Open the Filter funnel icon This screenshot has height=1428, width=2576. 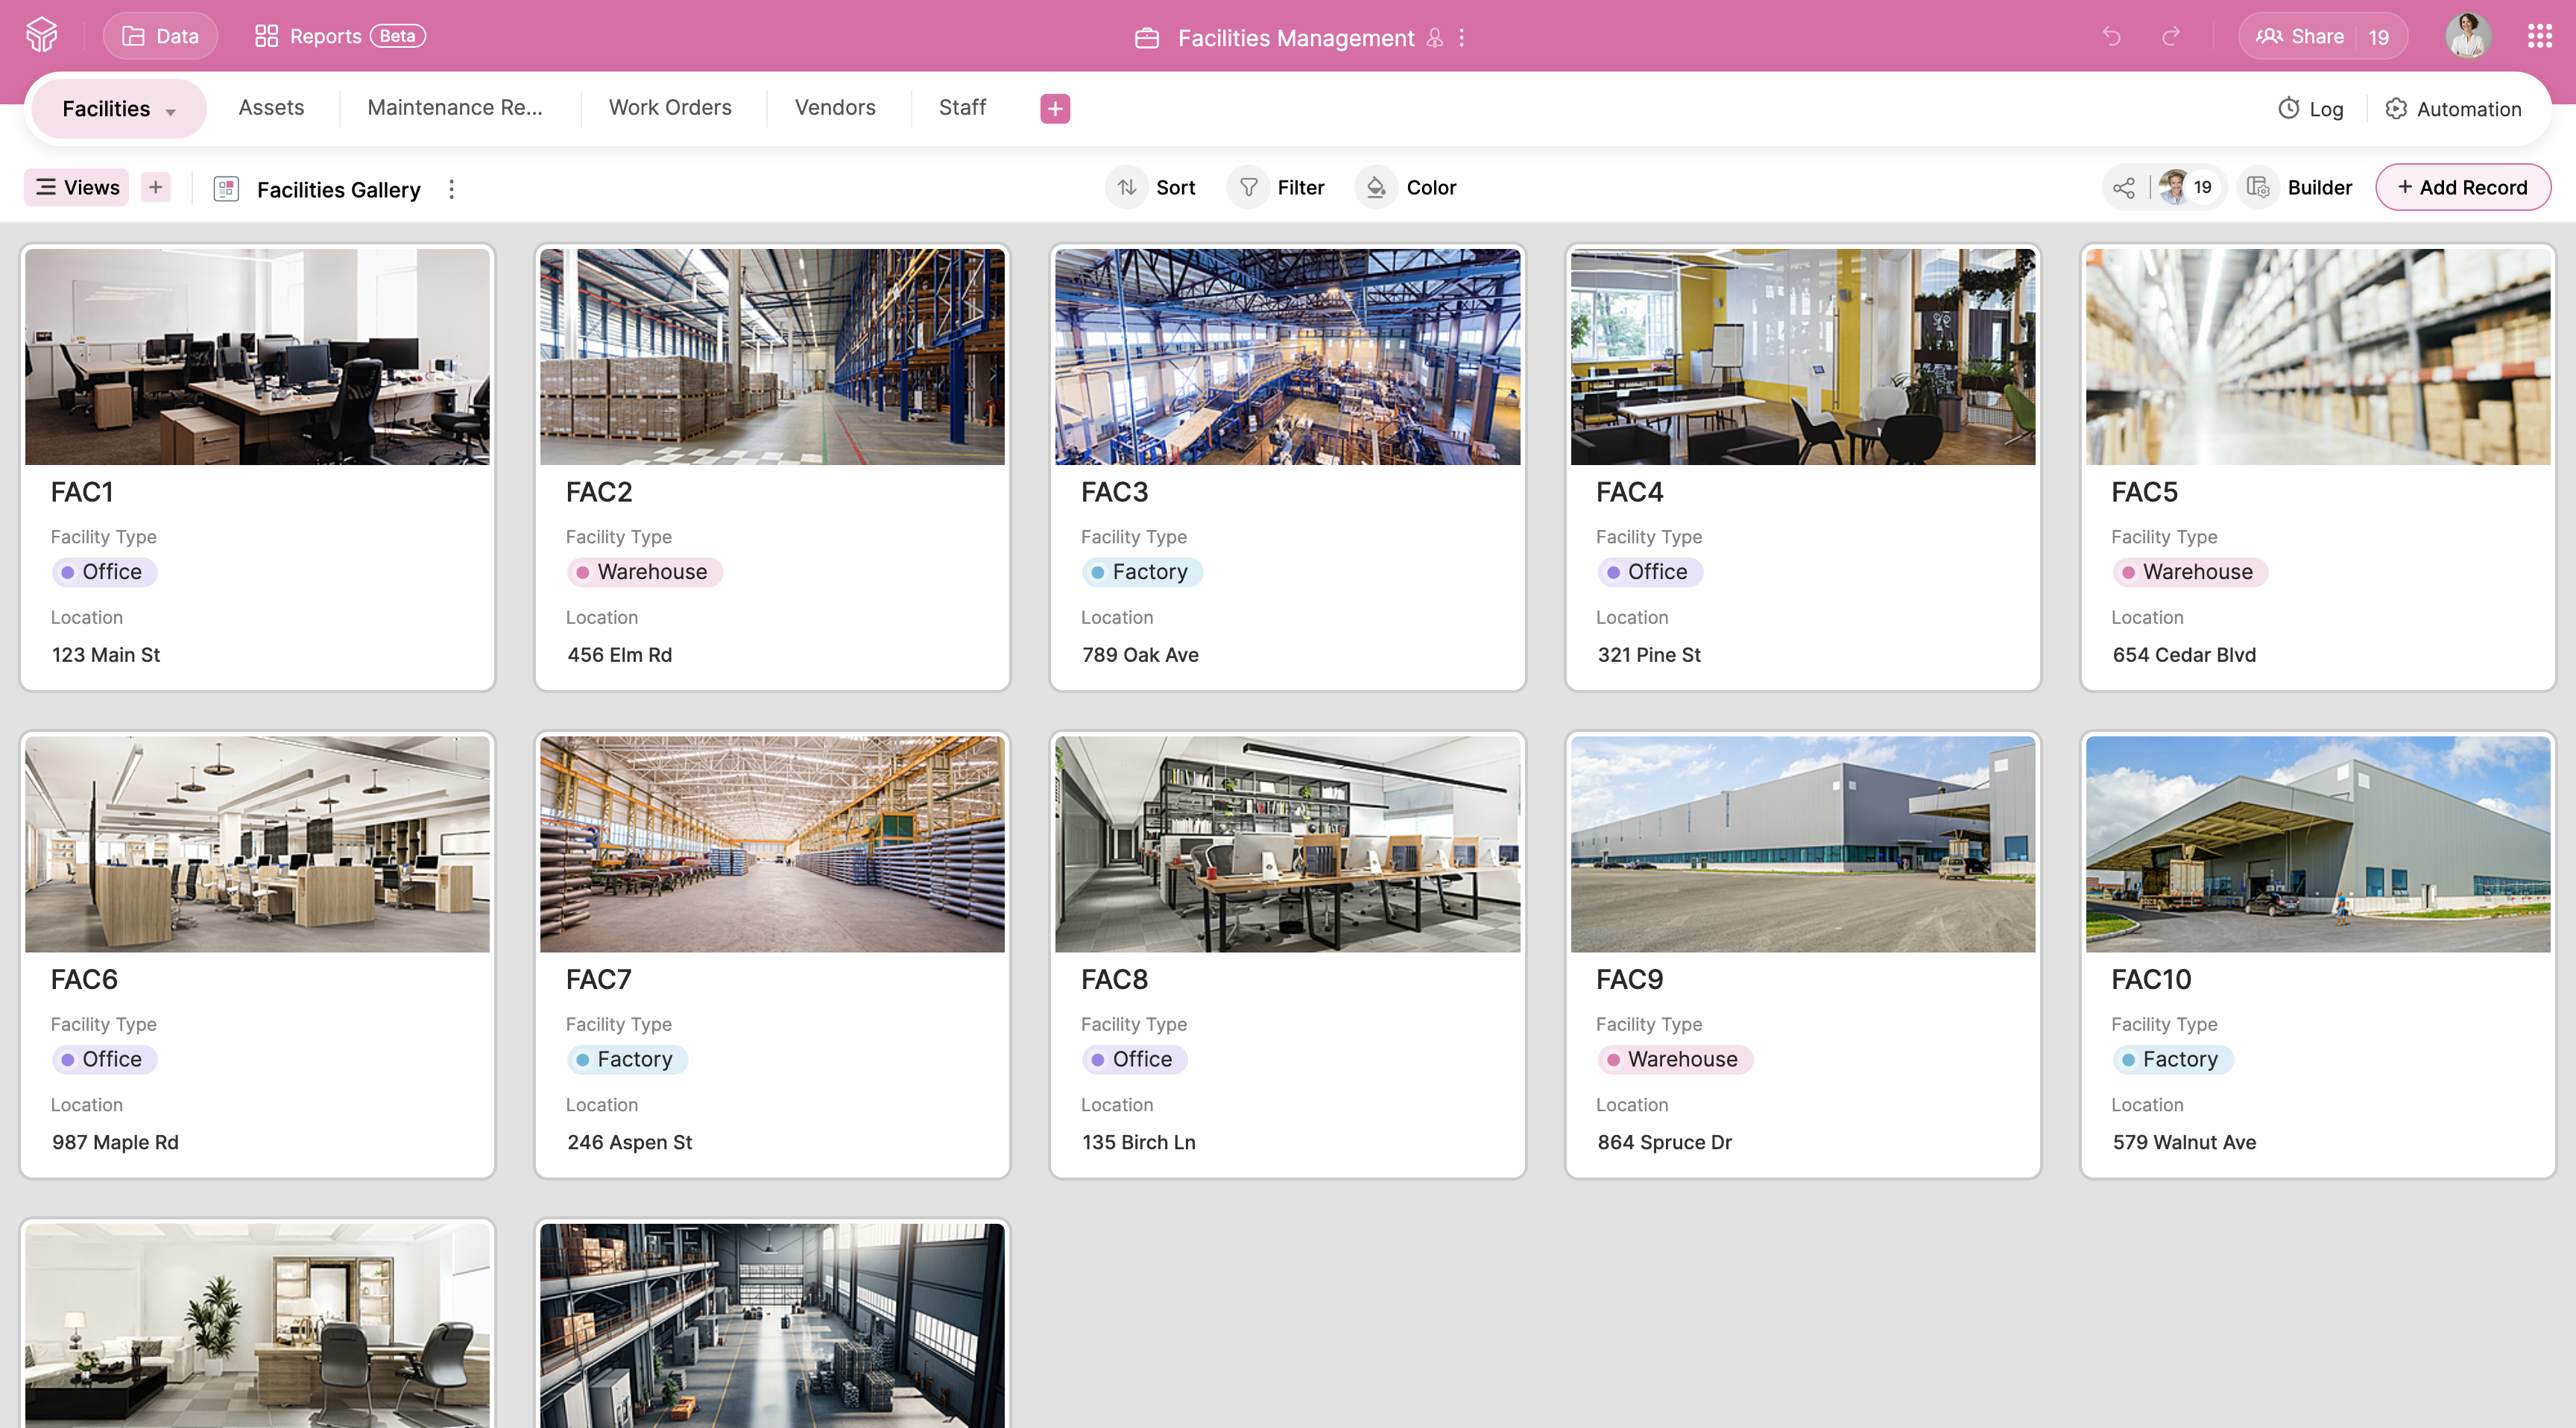pyautogui.click(x=1248, y=187)
